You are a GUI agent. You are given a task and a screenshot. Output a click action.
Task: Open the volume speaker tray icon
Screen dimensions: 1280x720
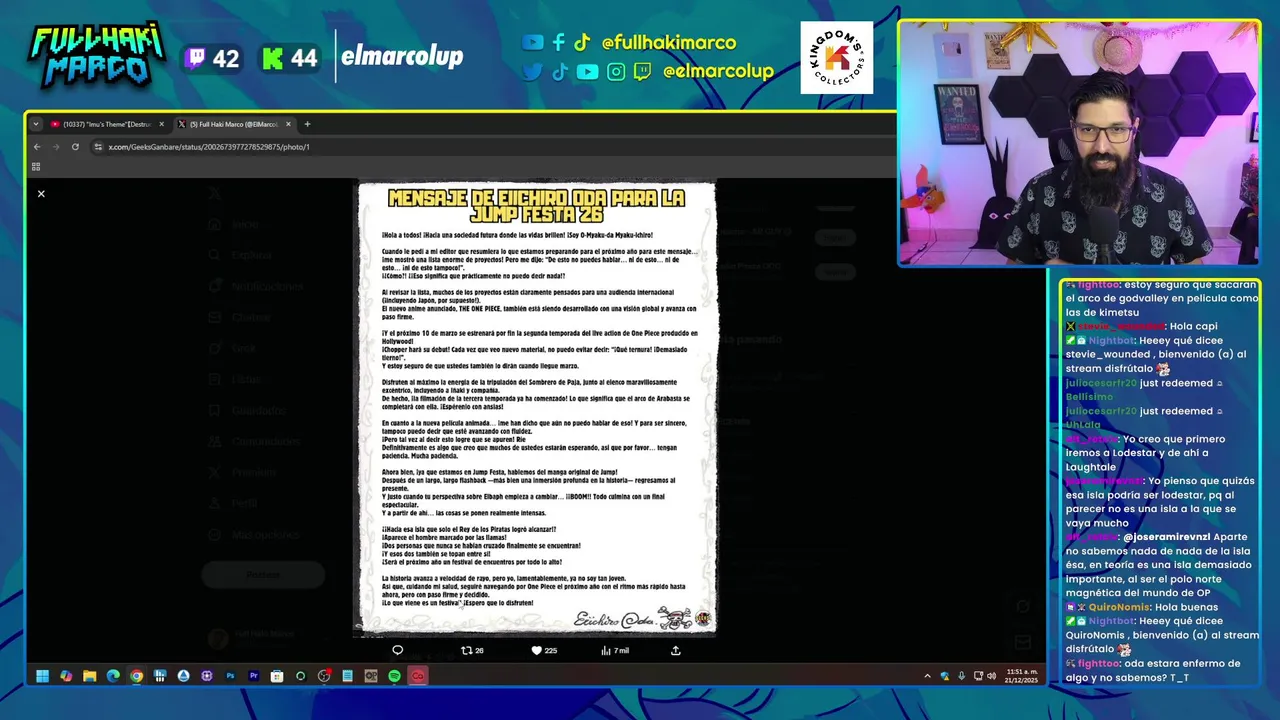pyautogui.click(x=991, y=676)
